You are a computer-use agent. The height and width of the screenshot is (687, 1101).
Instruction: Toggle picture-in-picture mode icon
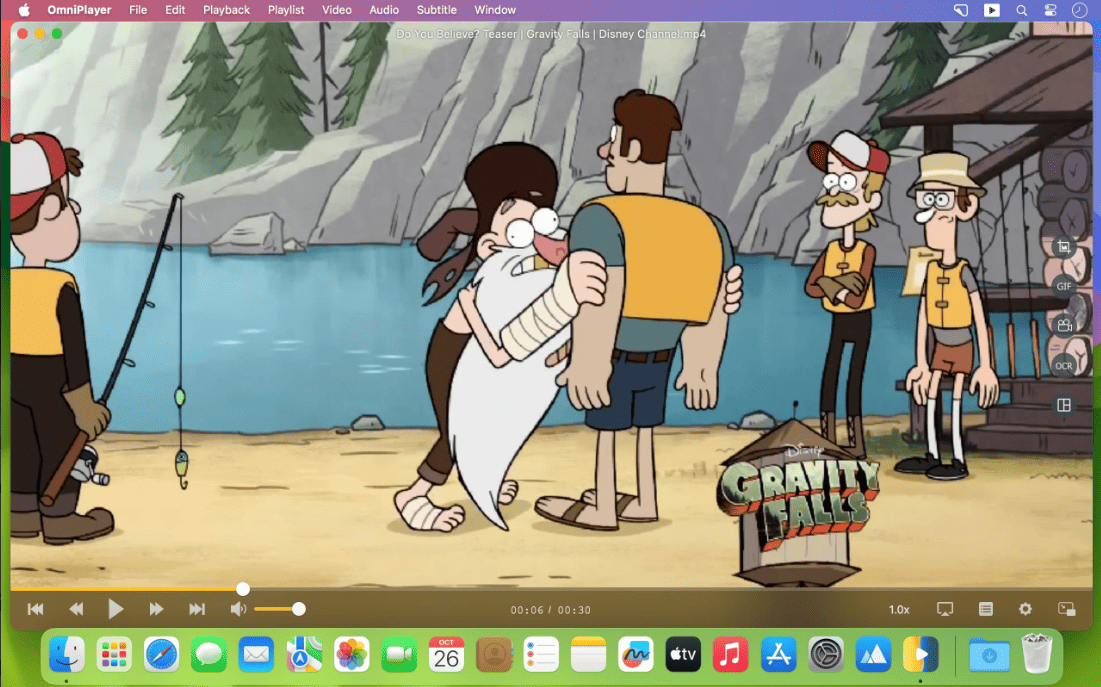pos(1066,609)
